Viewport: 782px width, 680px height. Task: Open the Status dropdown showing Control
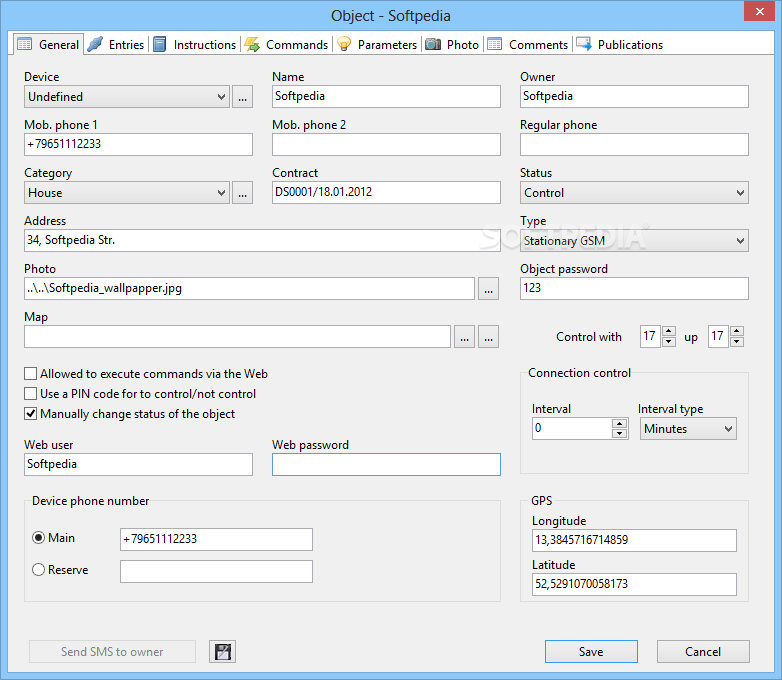tap(634, 193)
